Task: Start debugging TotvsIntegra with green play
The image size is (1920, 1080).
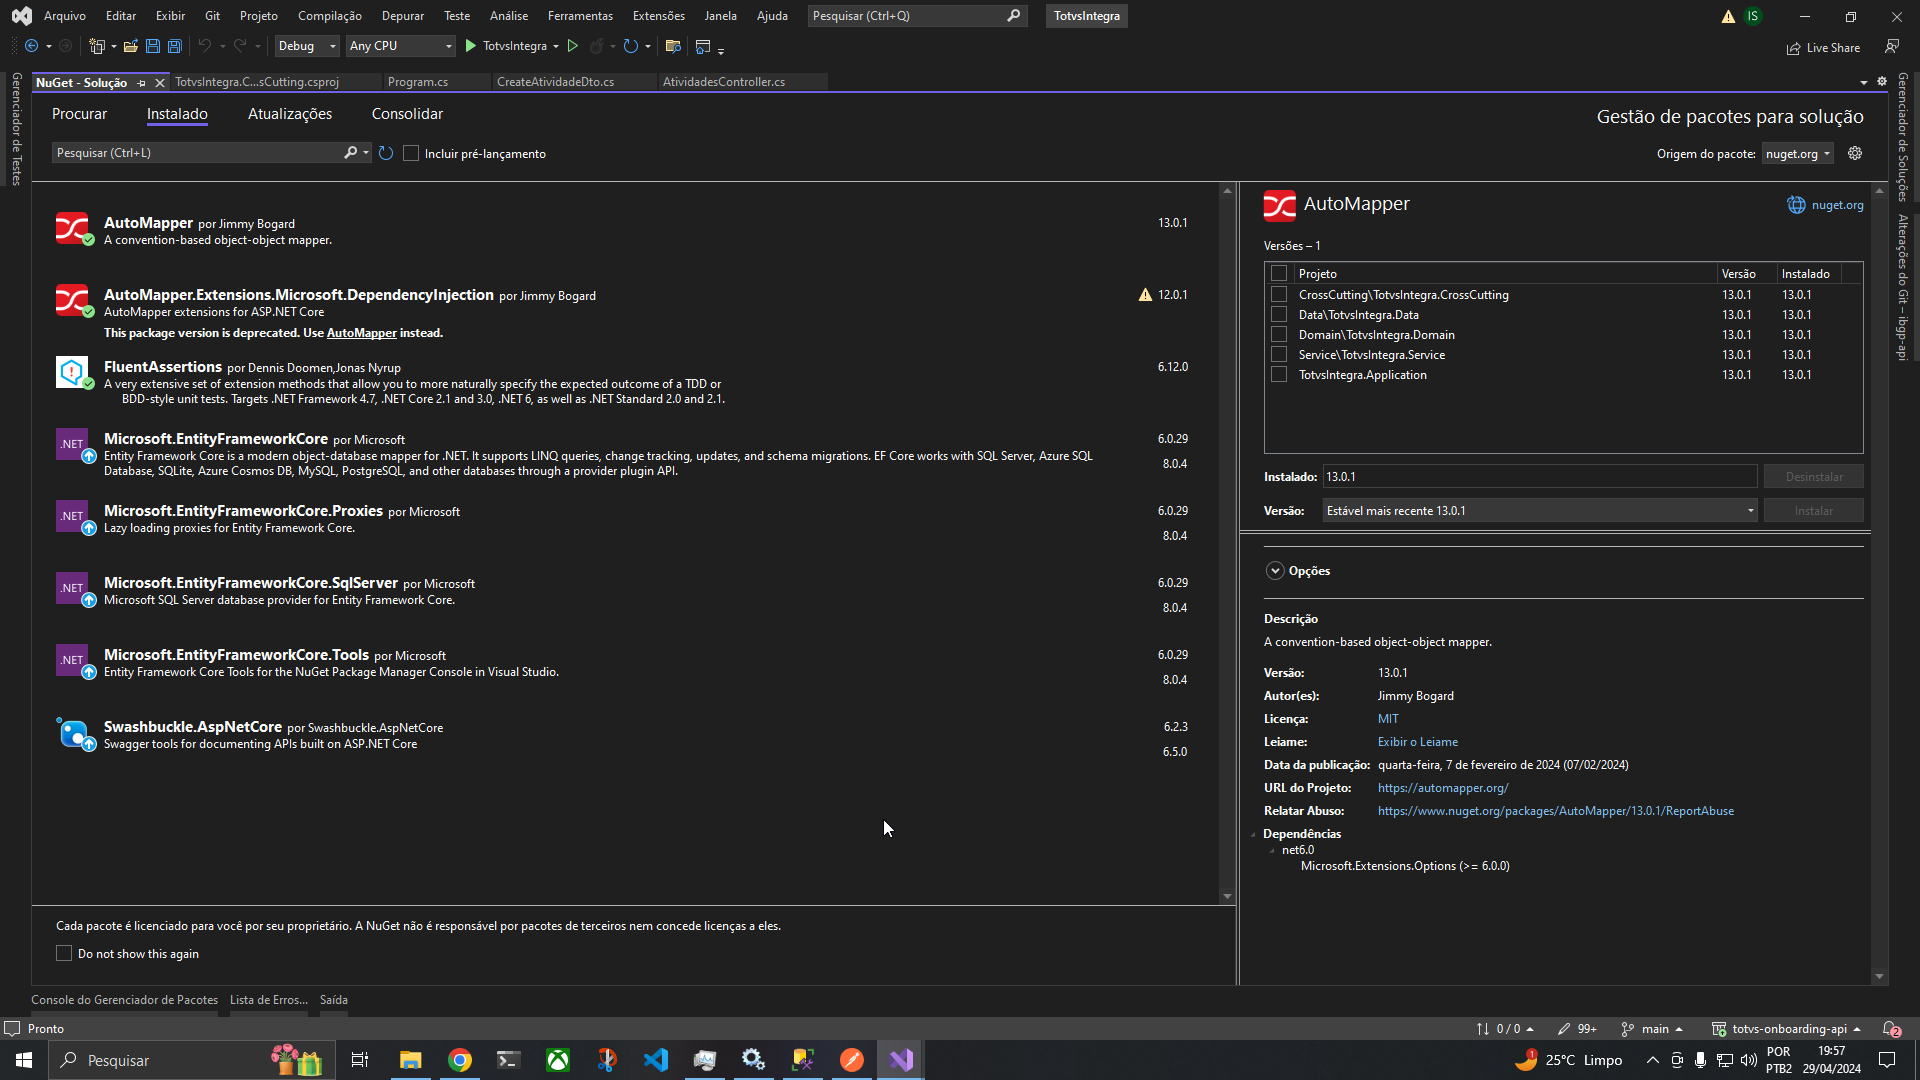Action: pyautogui.click(x=471, y=46)
